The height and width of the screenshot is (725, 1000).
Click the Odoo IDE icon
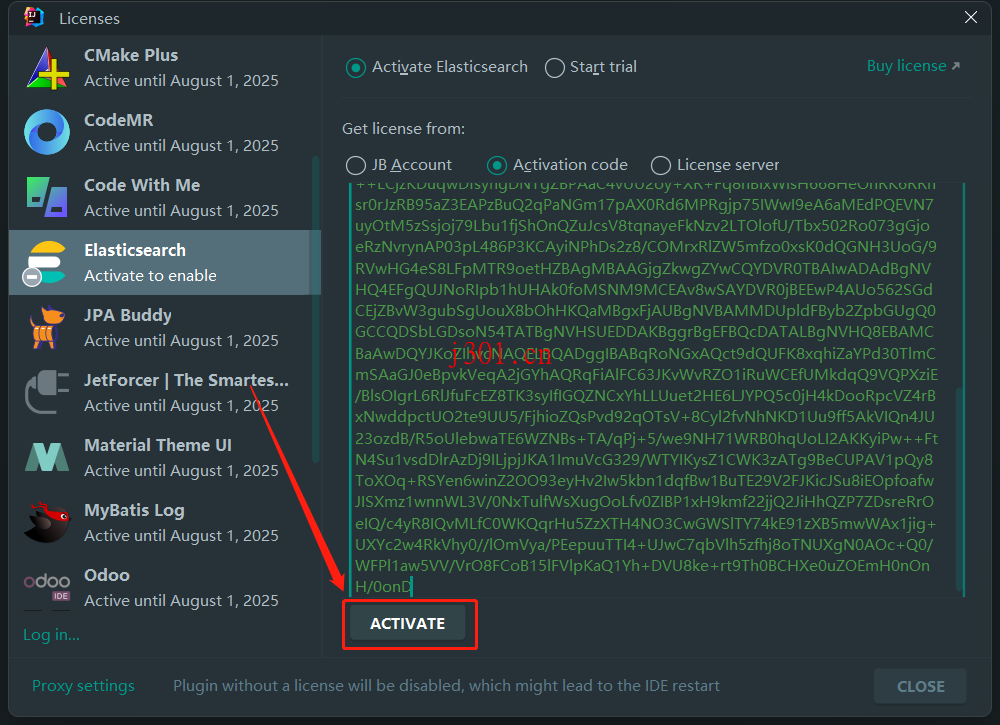47,587
